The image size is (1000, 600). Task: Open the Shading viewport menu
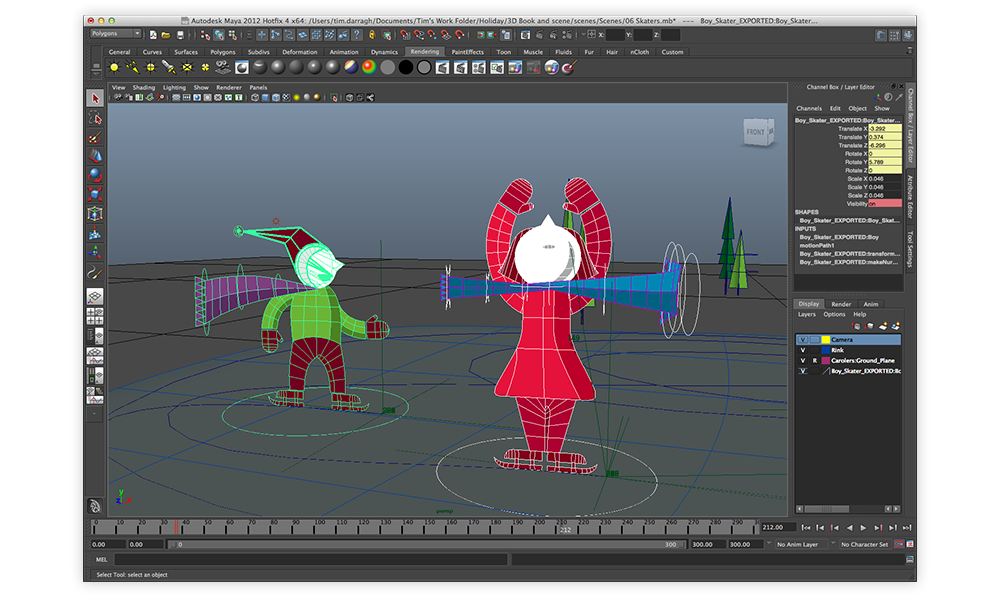click(146, 87)
